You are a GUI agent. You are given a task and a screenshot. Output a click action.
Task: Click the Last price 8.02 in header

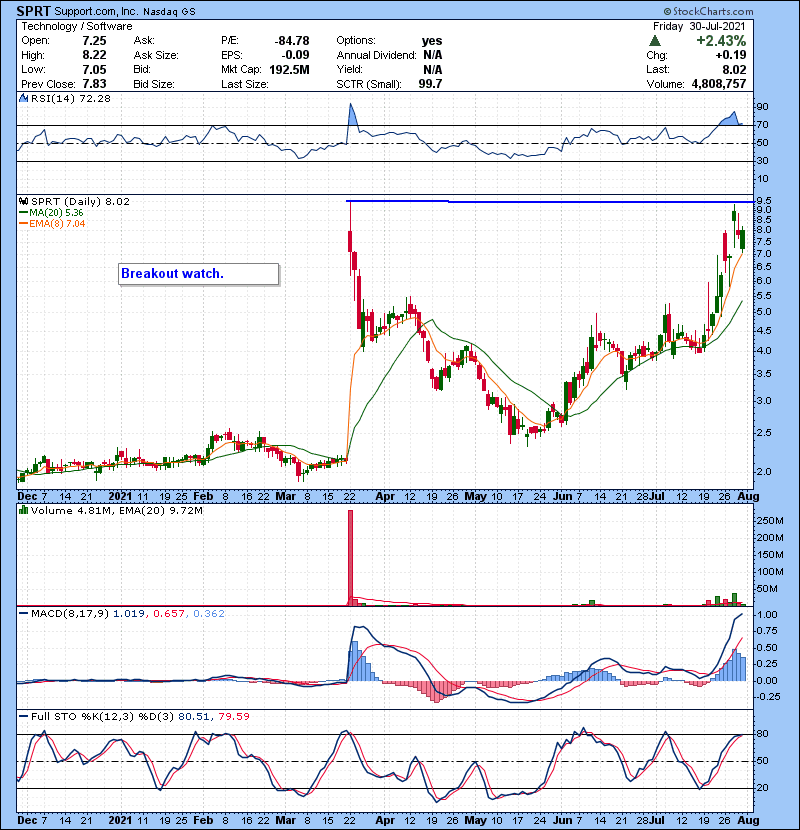click(734, 69)
